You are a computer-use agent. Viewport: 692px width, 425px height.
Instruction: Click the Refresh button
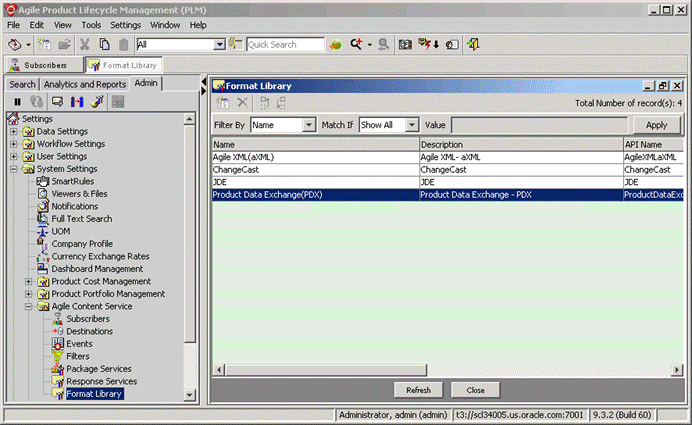click(x=418, y=390)
